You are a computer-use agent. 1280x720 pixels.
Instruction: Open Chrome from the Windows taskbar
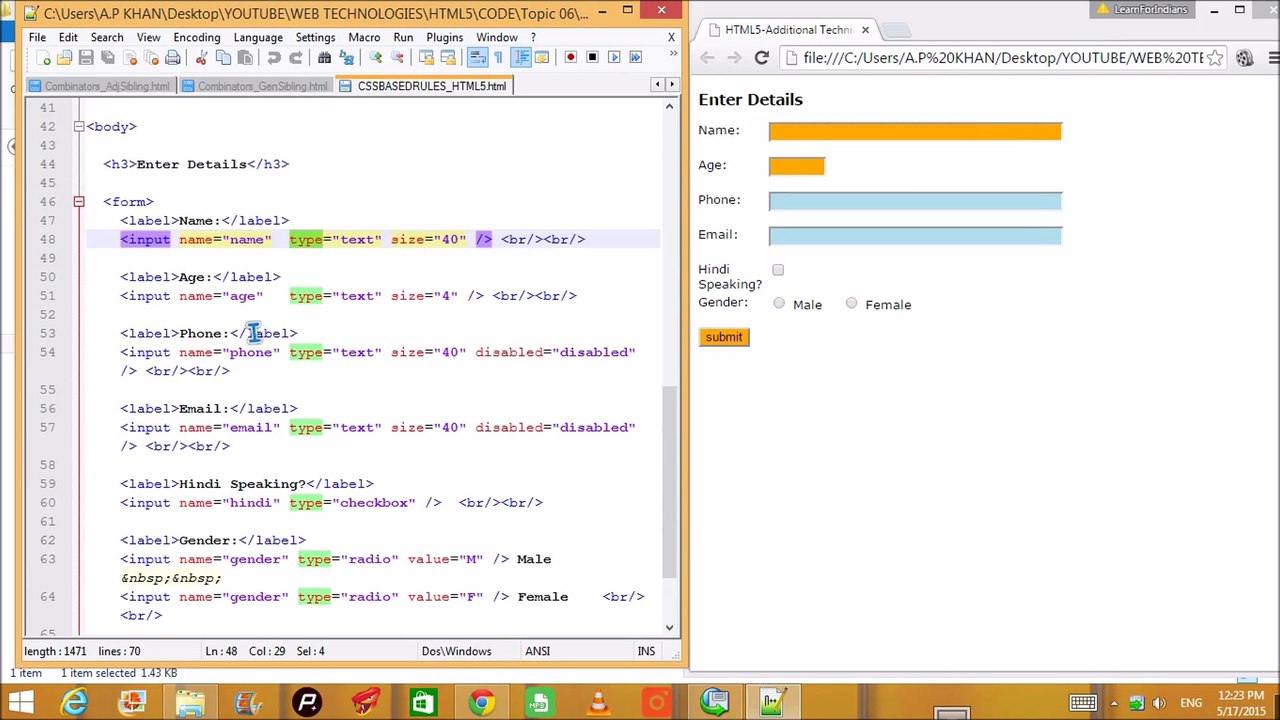point(481,702)
